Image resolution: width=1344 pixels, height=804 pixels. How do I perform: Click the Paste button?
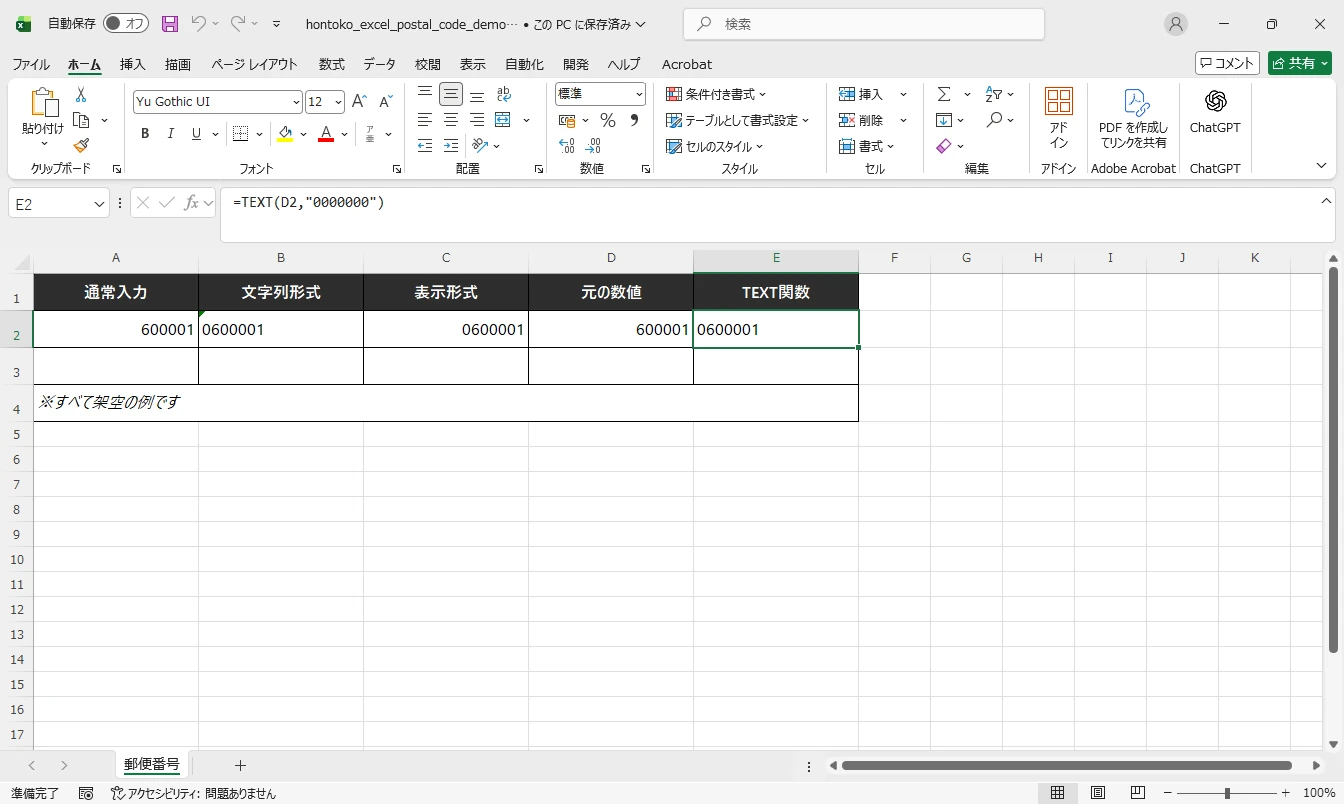point(42,118)
